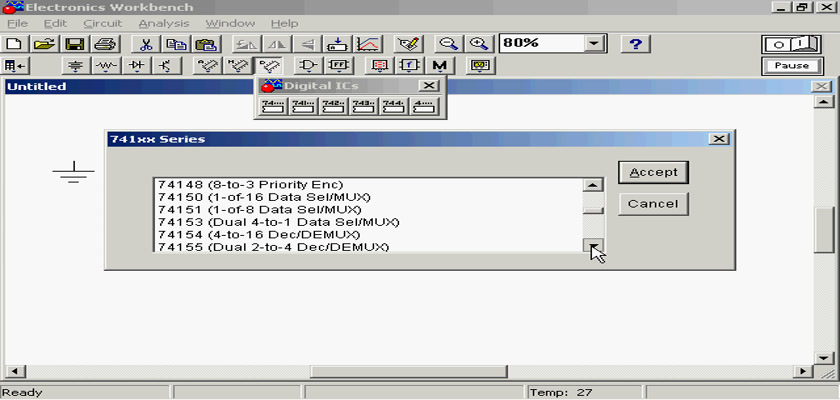Click the Accept button
The height and width of the screenshot is (400, 840).
[x=653, y=172]
